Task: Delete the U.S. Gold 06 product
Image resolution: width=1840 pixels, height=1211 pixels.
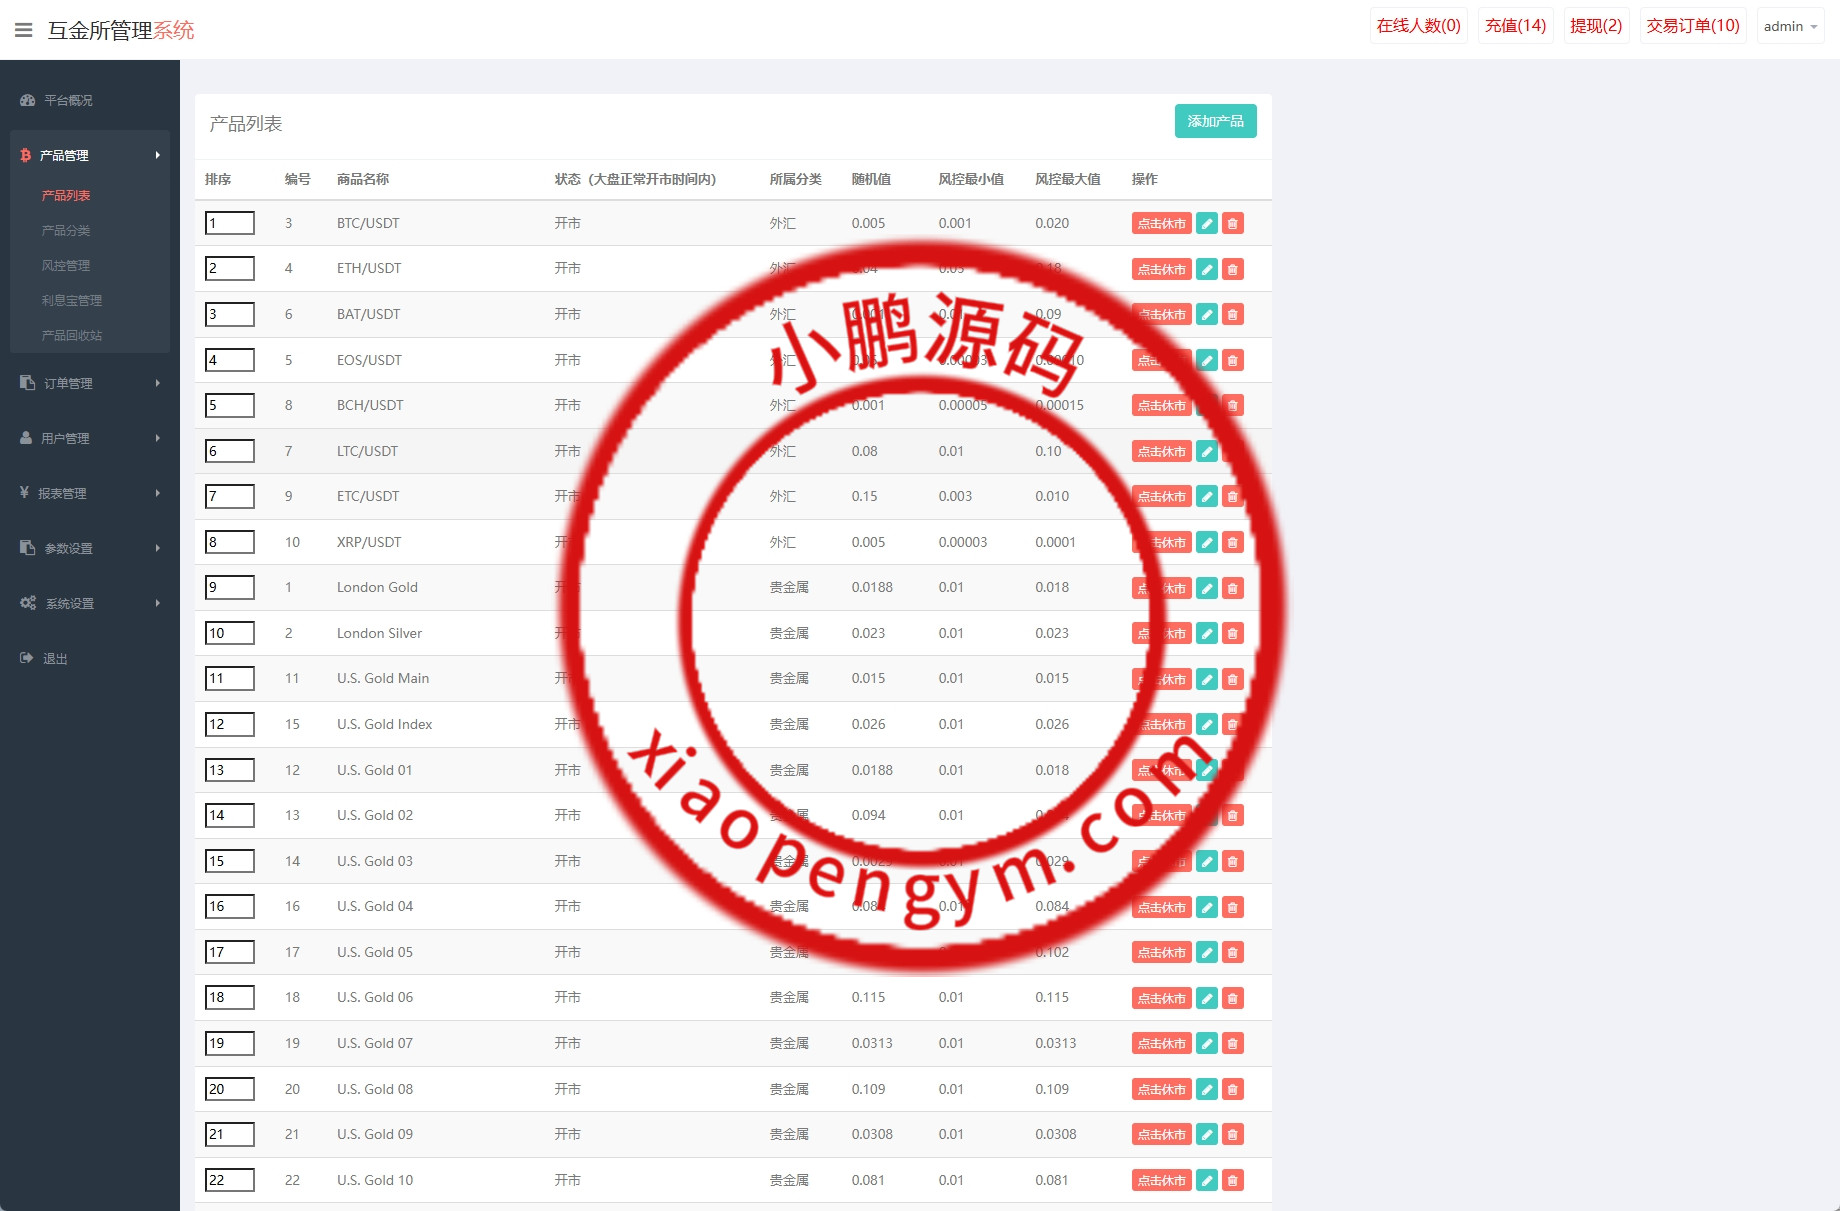Action: 1233,998
